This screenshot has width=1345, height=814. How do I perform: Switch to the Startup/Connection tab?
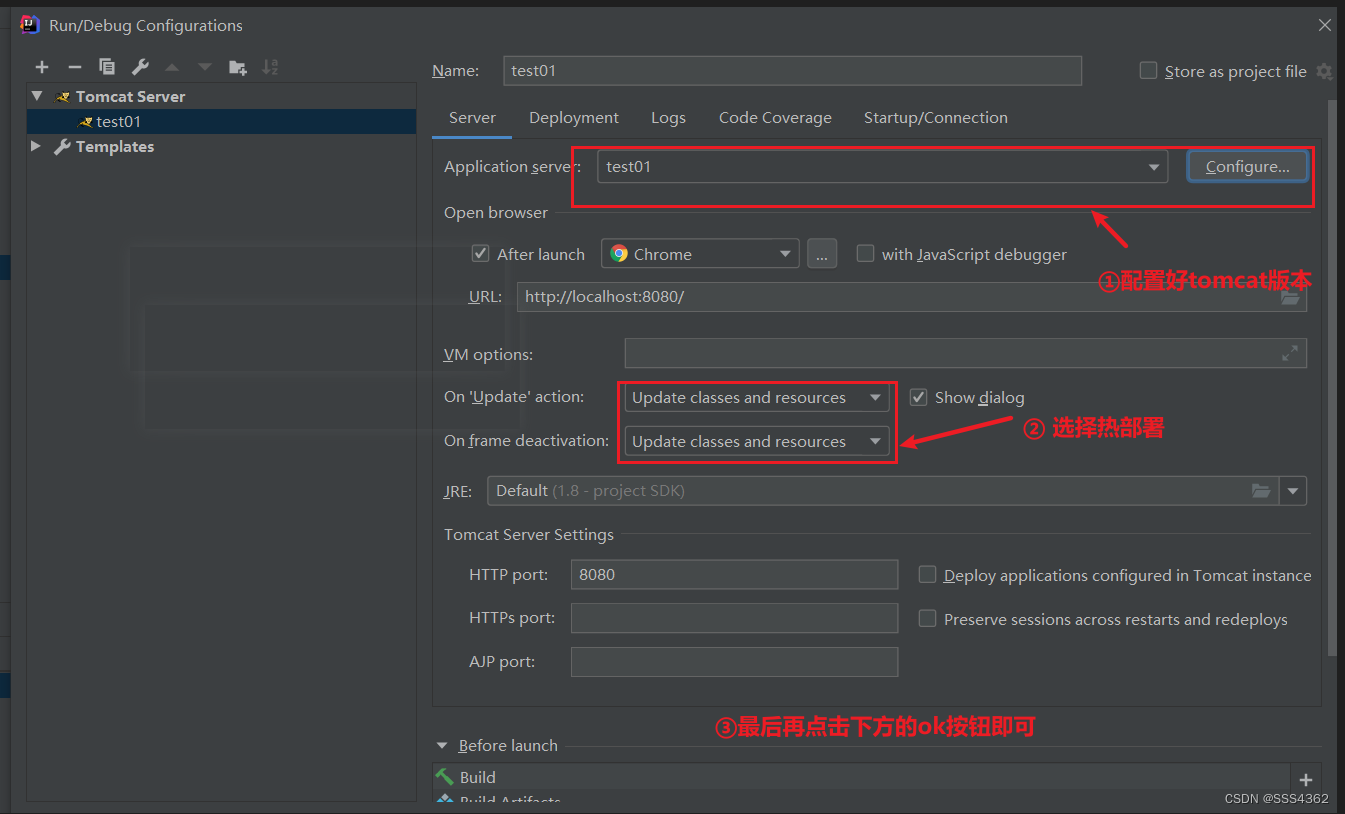point(936,118)
